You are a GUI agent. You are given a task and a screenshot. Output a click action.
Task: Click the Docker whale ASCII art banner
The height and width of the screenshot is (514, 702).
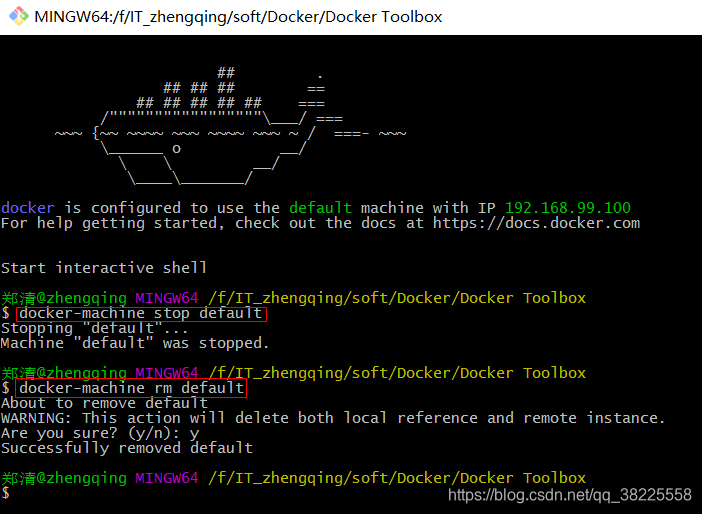[231, 126]
